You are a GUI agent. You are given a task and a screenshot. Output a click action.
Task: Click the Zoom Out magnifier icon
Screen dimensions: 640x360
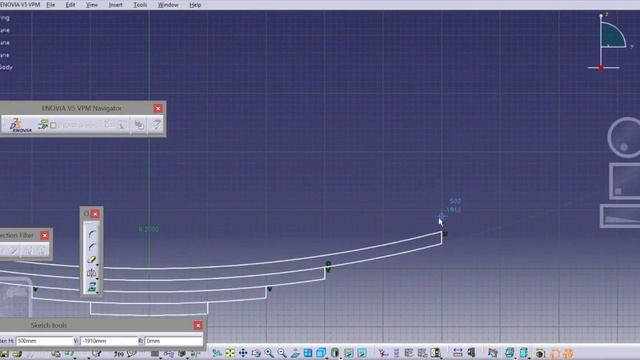click(x=282, y=353)
